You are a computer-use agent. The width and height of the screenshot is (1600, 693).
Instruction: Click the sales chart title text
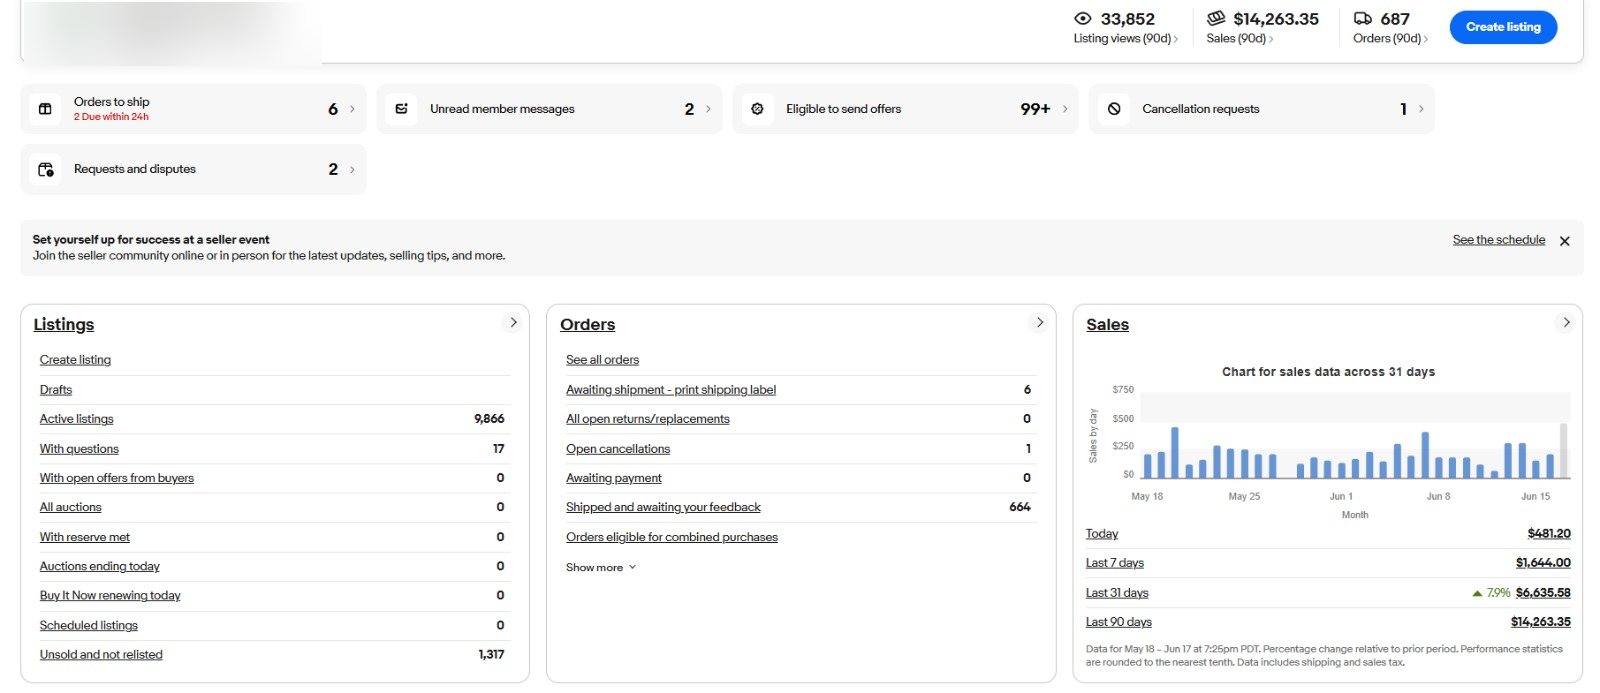(x=1328, y=372)
